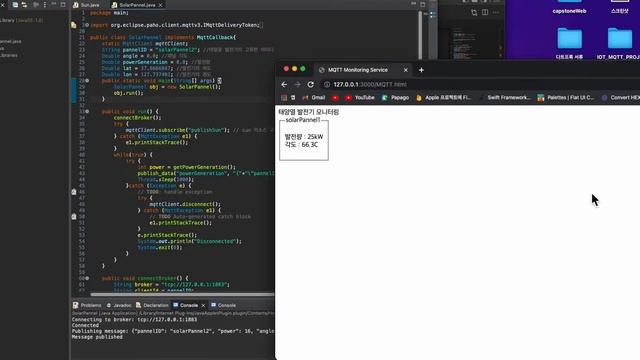Open the capstoneWeb desktop folder
Screen dimensions: 640x360
tap(569, 7)
